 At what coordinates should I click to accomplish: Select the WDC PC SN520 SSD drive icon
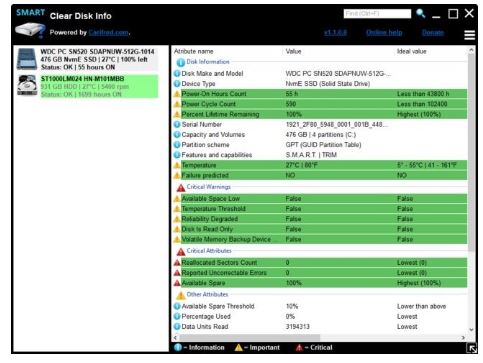pyautogui.click(x=27, y=59)
